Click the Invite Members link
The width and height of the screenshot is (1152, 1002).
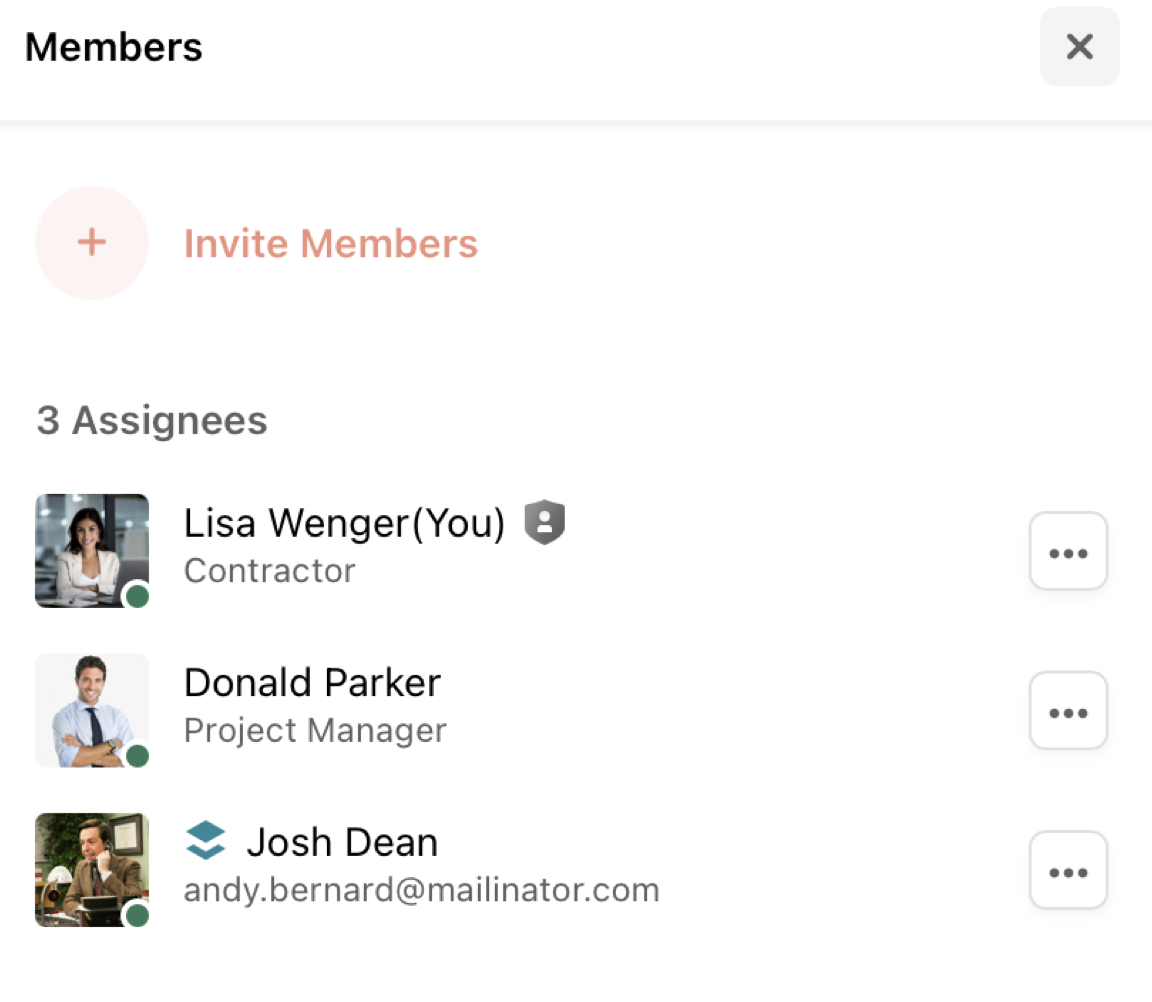[x=331, y=243]
